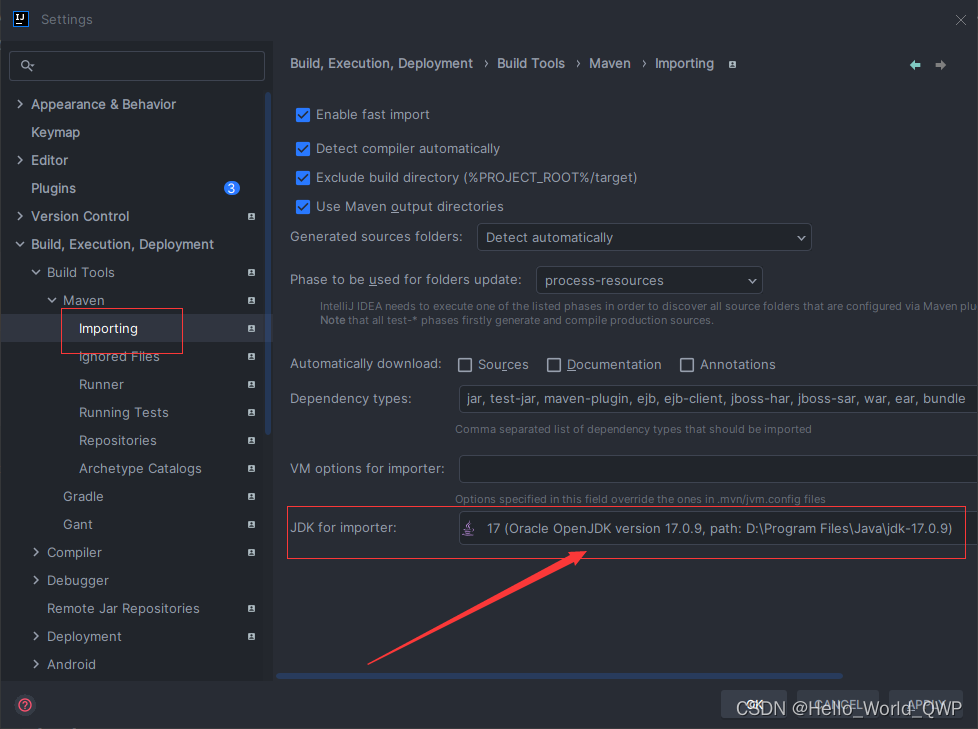Expand Compiler node
Screen dimensions: 978x729
36,553
